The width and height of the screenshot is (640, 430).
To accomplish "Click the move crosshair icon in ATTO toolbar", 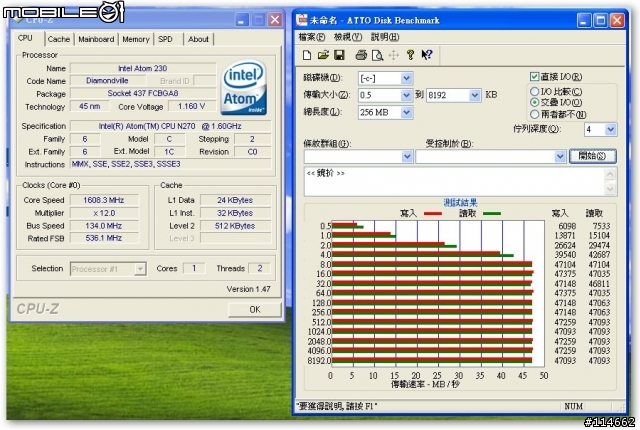I will pos(393,55).
